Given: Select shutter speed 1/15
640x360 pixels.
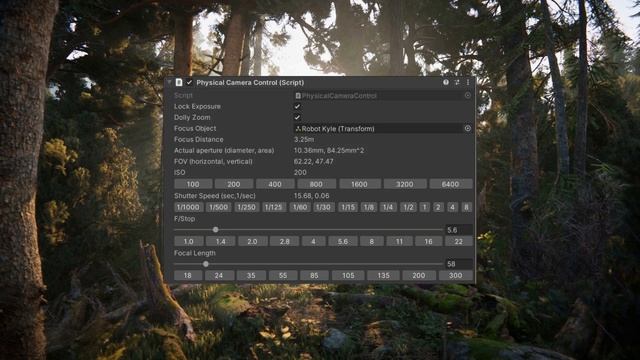Looking at the screenshot, I should point(348,207).
